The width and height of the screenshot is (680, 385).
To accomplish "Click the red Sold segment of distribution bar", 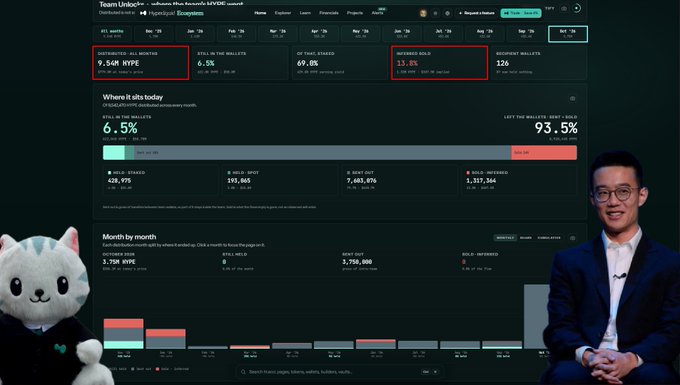I will tap(544, 153).
